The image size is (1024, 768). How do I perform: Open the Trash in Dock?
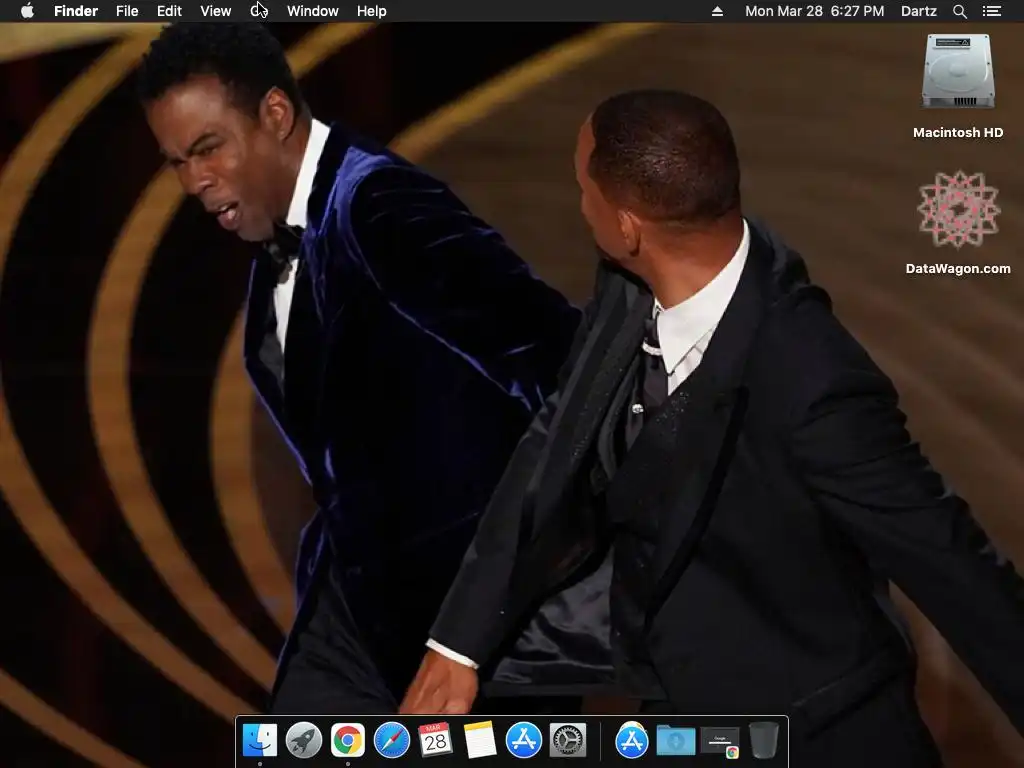pos(763,741)
